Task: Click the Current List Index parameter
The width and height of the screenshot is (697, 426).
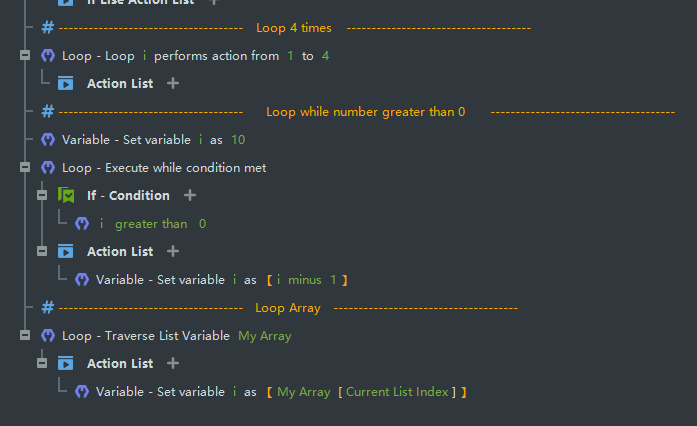Action: [x=397, y=392]
